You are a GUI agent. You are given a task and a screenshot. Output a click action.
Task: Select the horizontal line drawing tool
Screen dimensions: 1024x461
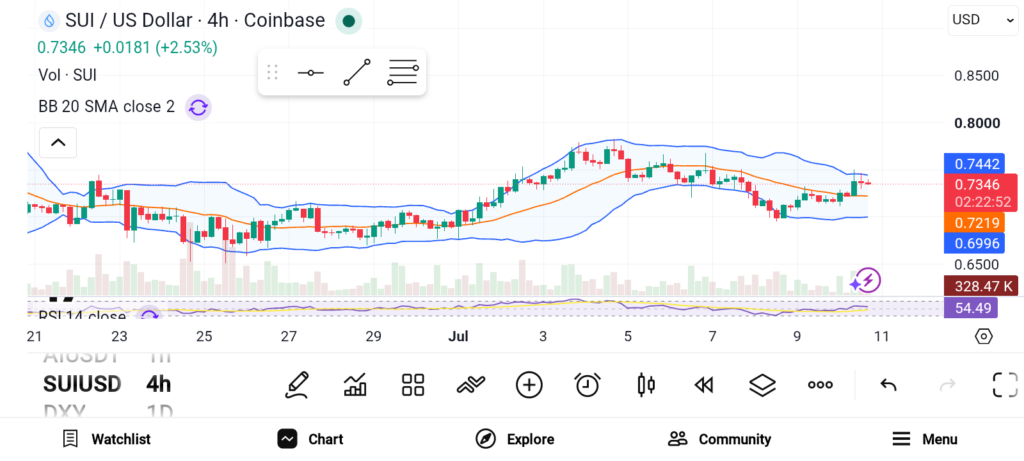(x=311, y=72)
